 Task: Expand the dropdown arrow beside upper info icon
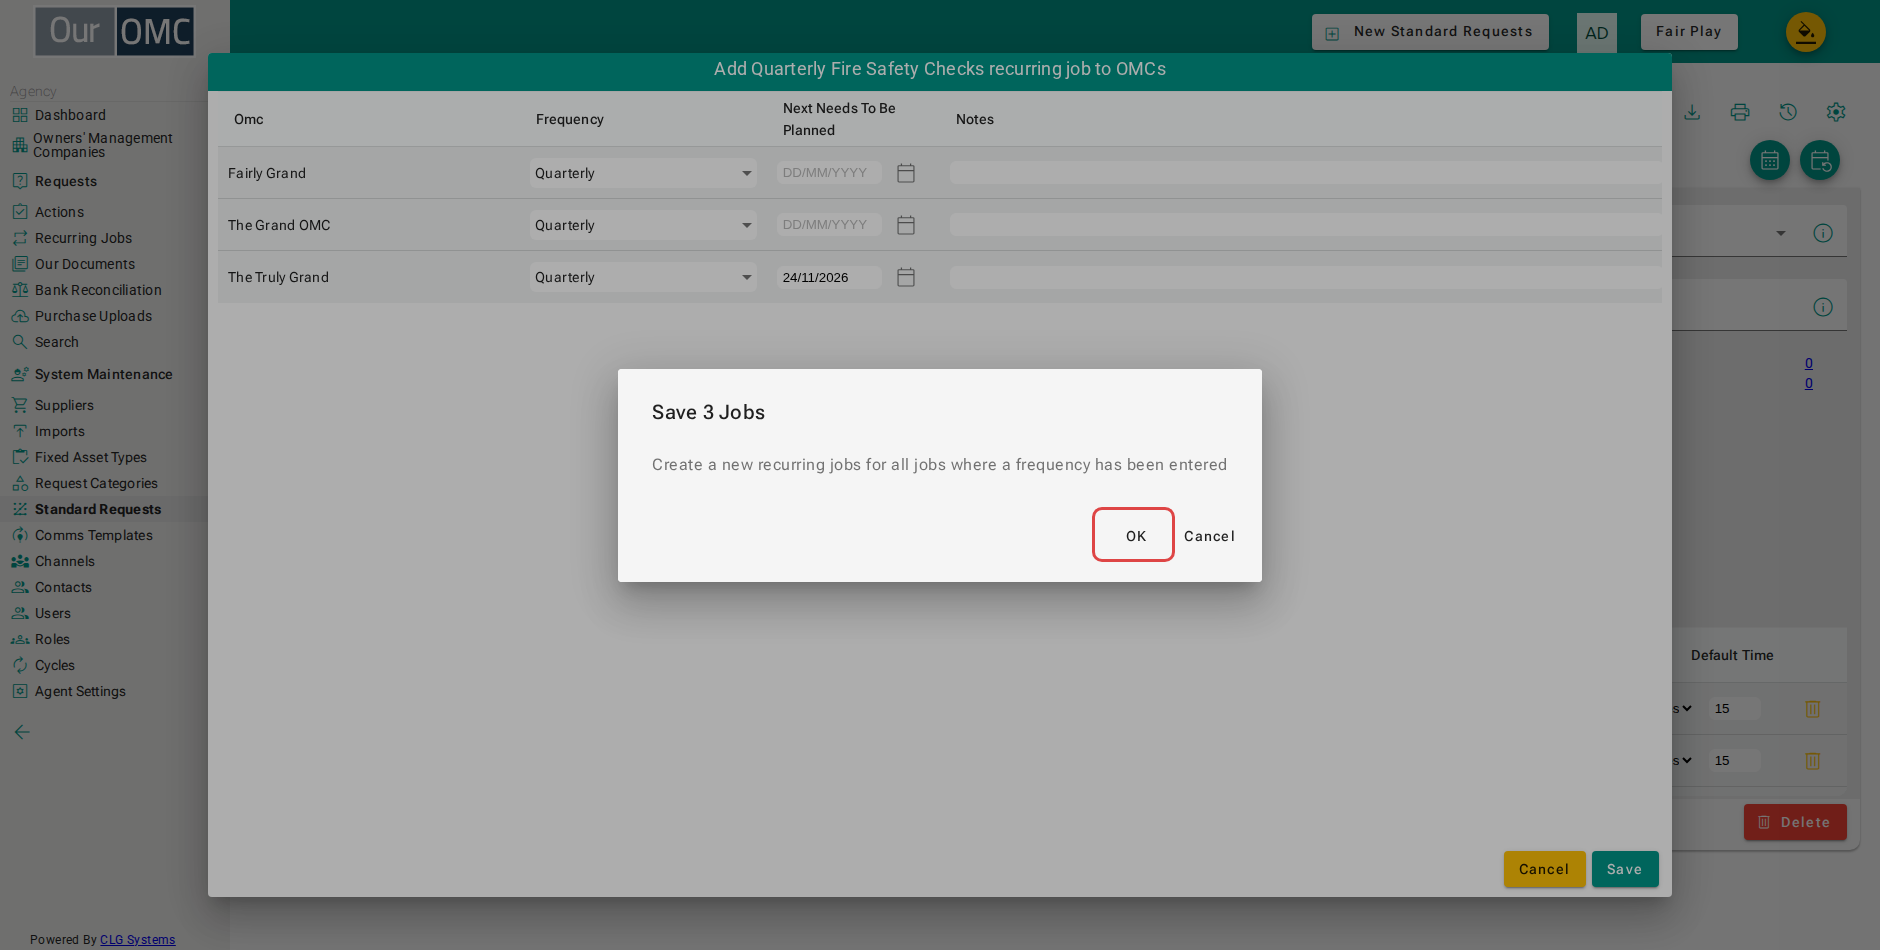[x=1781, y=233]
